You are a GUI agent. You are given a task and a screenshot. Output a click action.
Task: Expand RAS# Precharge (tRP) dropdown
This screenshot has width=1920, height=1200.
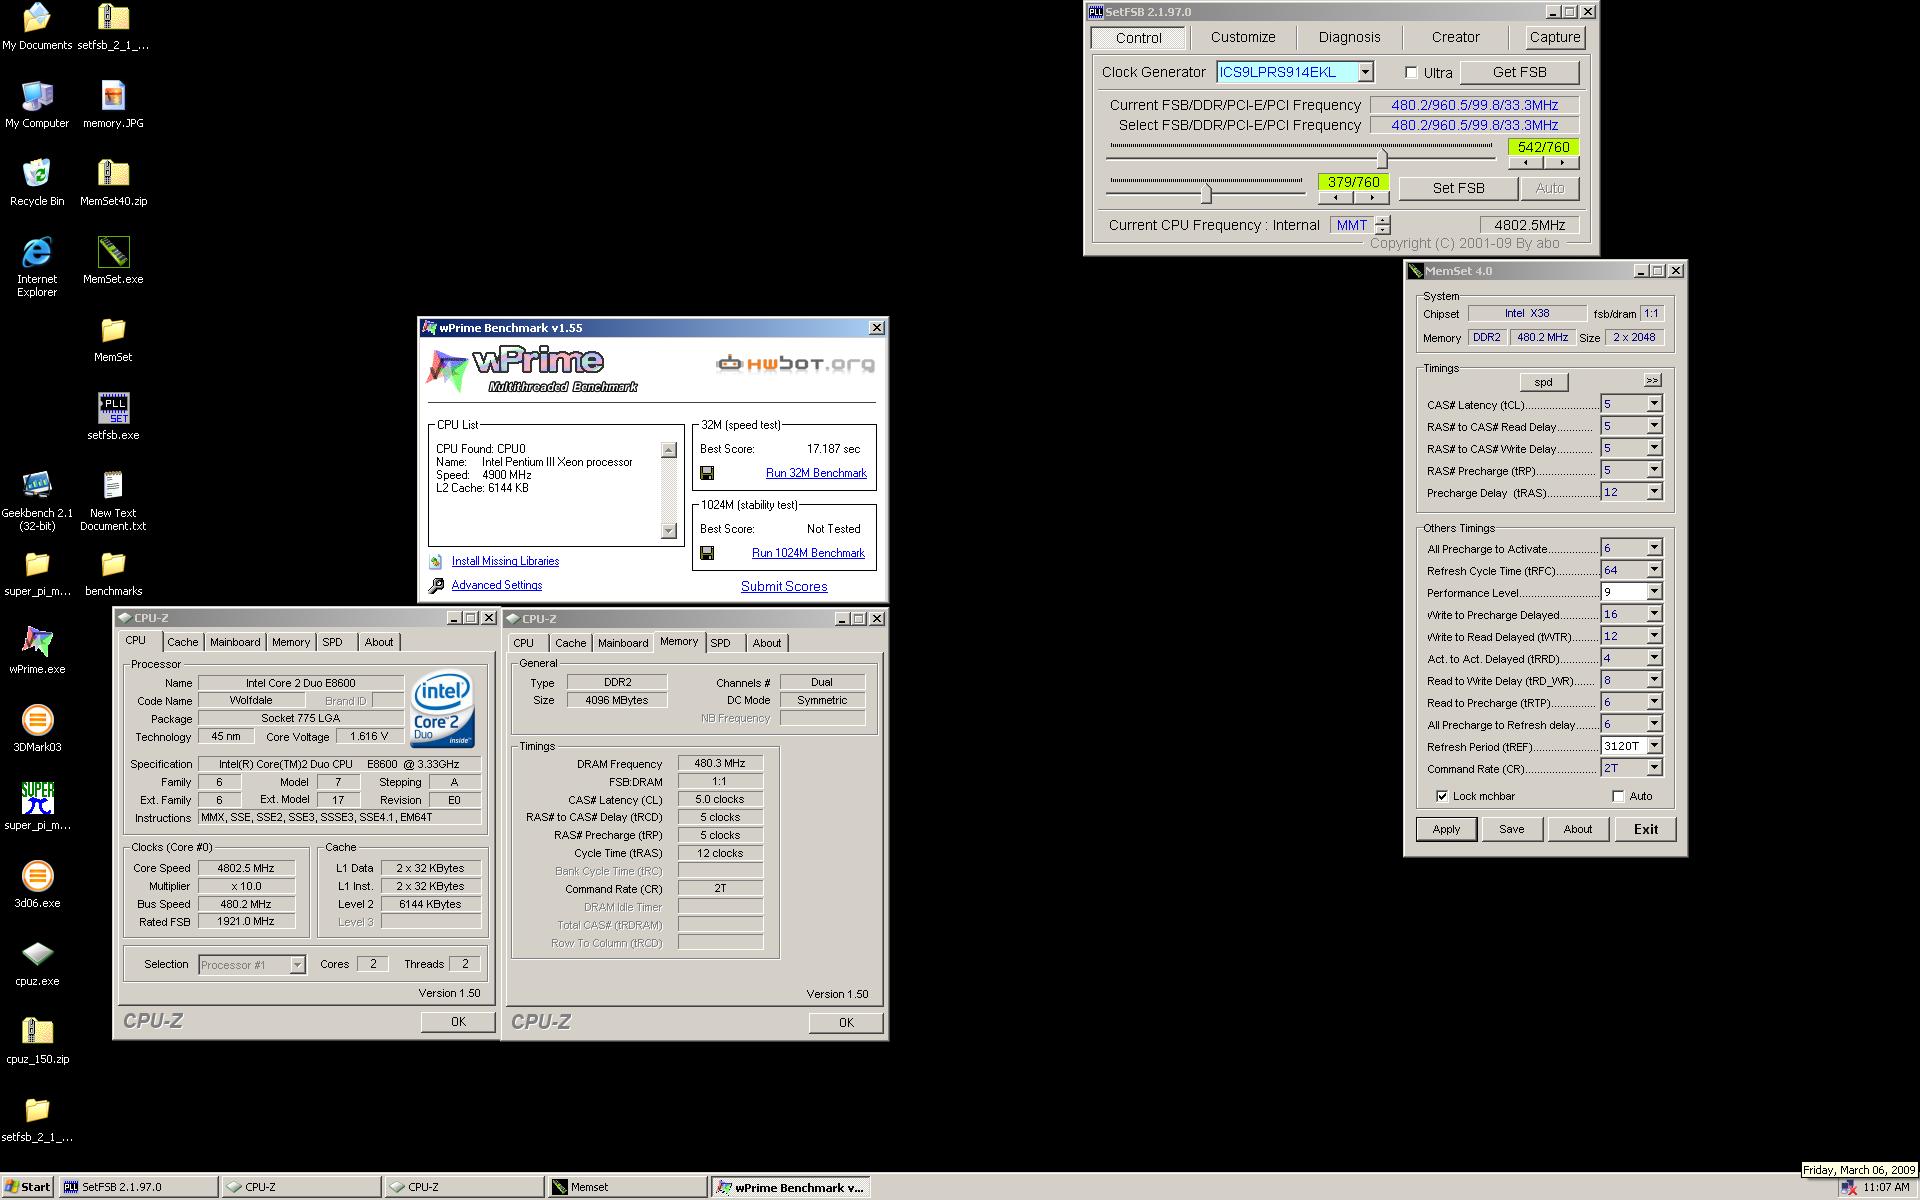click(x=1654, y=470)
